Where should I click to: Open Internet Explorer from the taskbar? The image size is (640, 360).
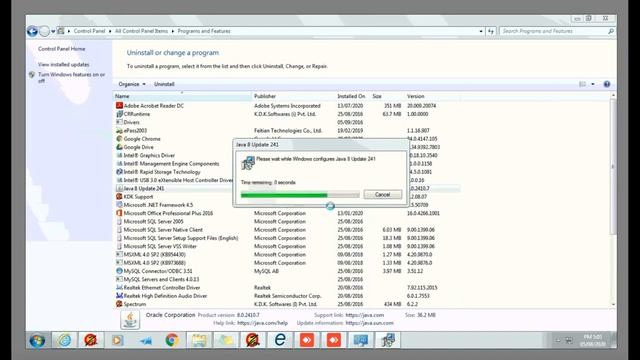(64, 340)
